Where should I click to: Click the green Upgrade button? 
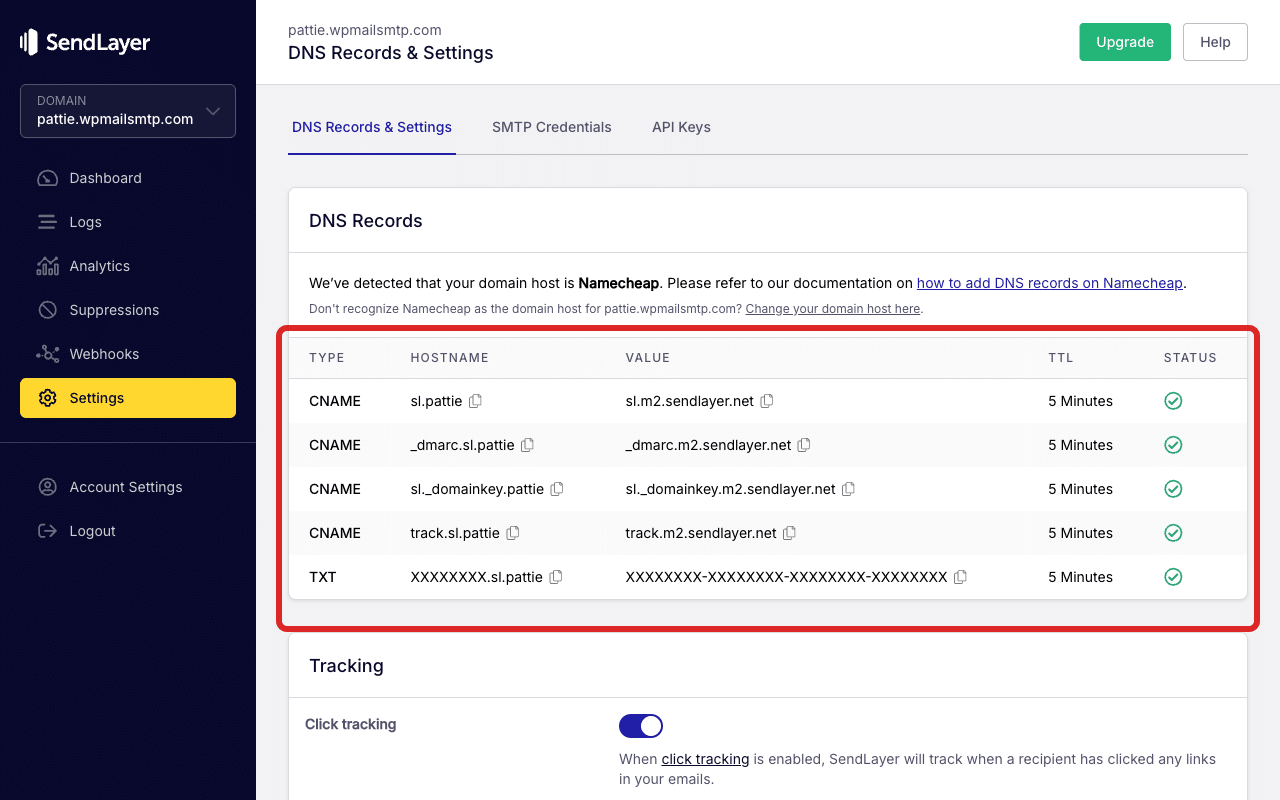[1125, 42]
